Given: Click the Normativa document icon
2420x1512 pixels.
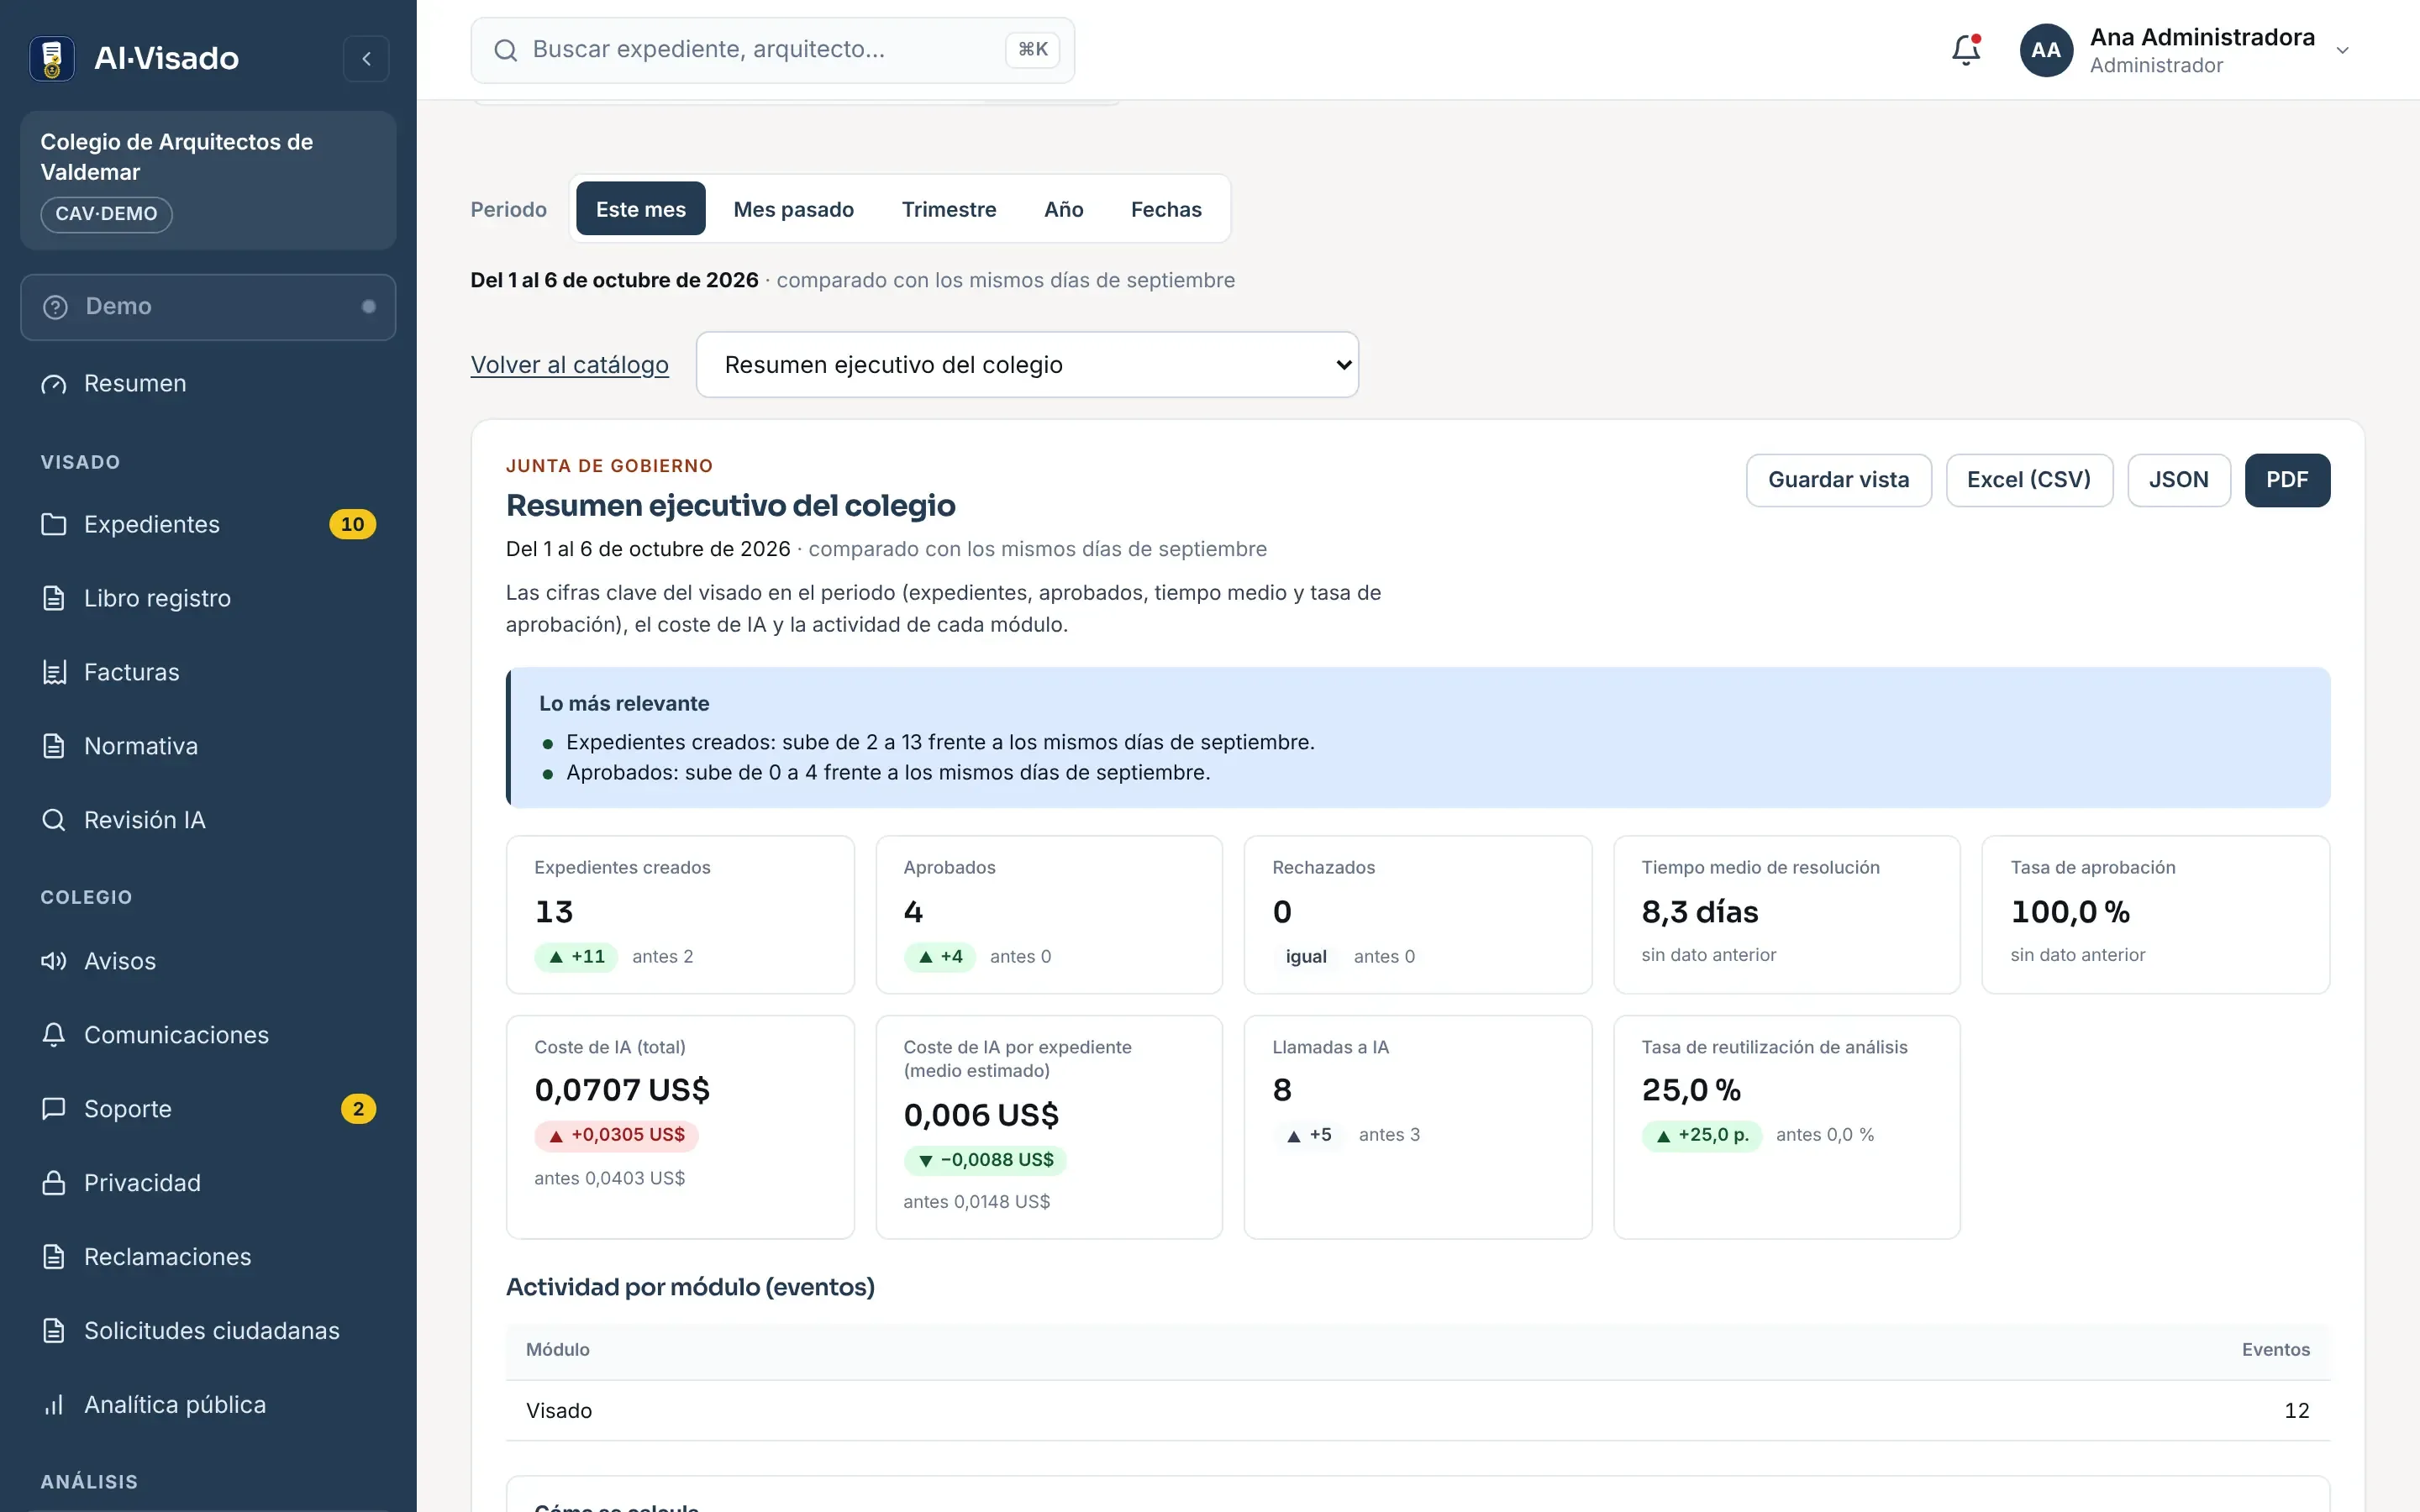Looking at the screenshot, I should [x=54, y=746].
